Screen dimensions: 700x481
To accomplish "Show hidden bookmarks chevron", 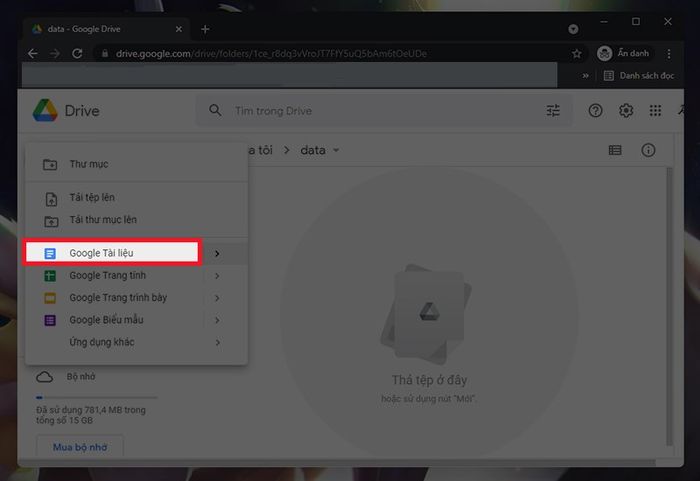I will tap(585, 76).
